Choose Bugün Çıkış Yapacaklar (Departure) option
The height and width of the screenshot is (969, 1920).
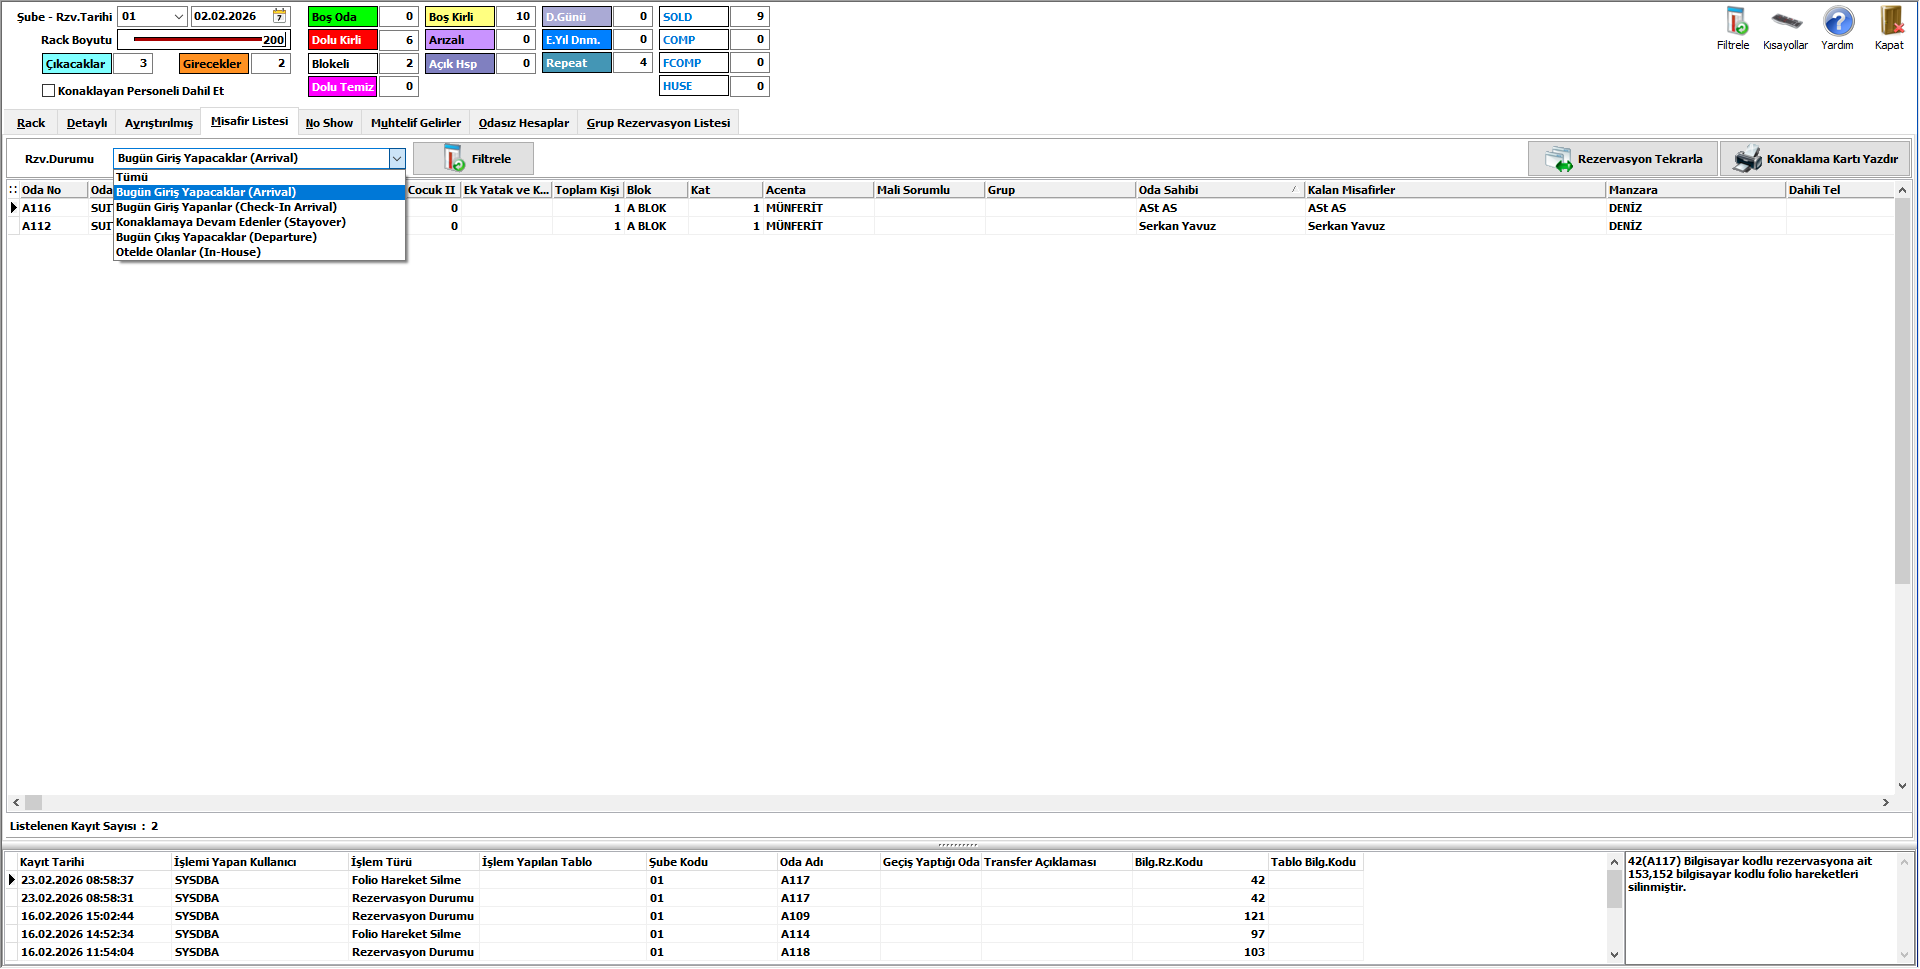coord(216,237)
